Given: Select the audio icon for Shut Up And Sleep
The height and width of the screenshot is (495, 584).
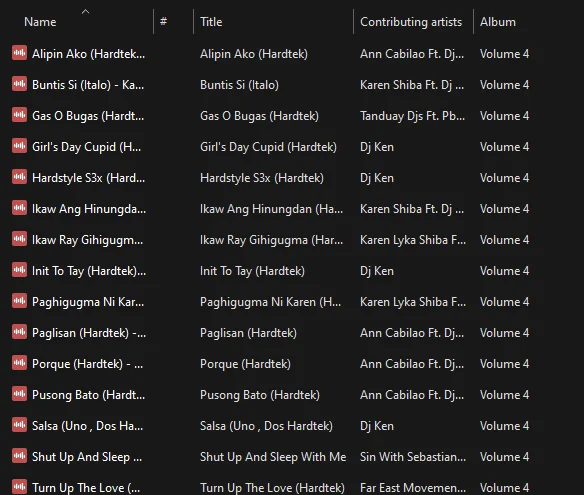Looking at the screenshot, I should [x=19, y=456].
